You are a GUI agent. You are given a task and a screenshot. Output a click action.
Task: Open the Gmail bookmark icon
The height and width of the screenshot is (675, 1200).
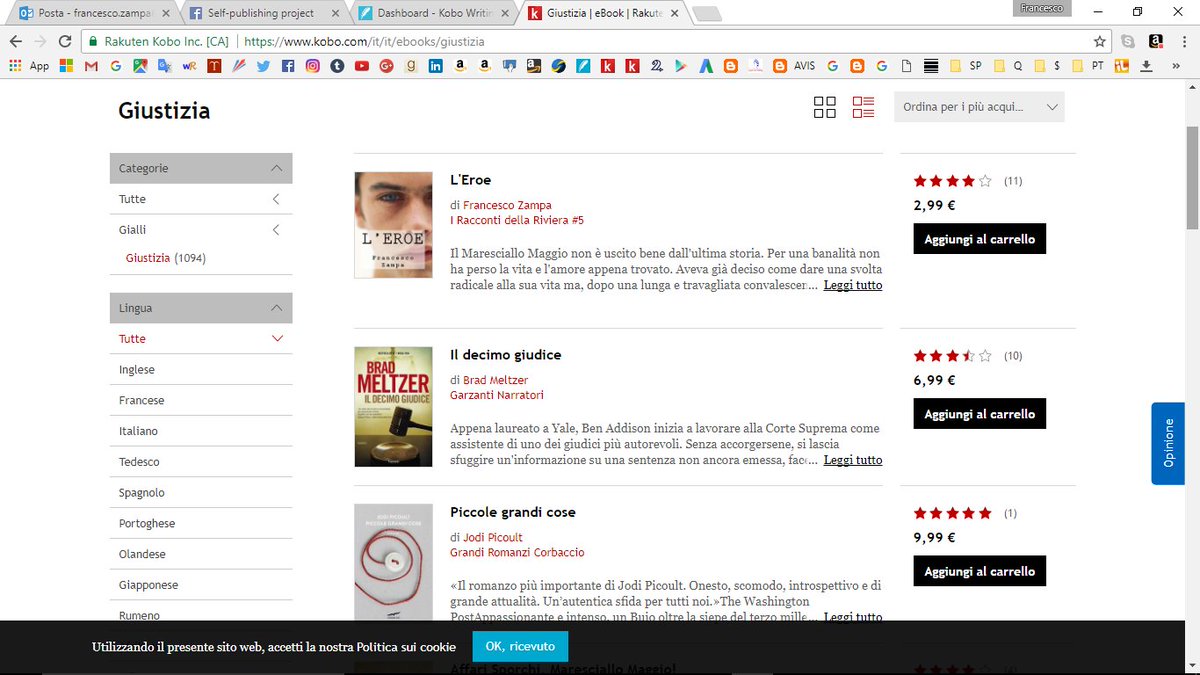(x=91, y=66)
